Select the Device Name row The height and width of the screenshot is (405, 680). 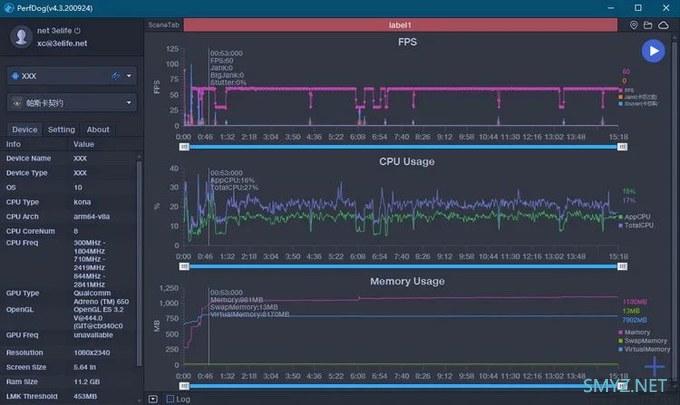[69, 158]
